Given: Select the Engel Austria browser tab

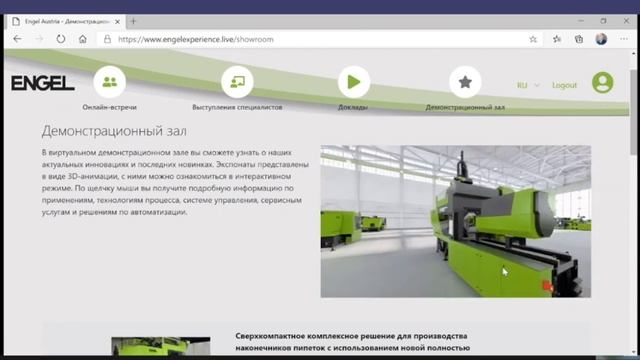Looking at the screenshot, I should (x=65, y=22).
